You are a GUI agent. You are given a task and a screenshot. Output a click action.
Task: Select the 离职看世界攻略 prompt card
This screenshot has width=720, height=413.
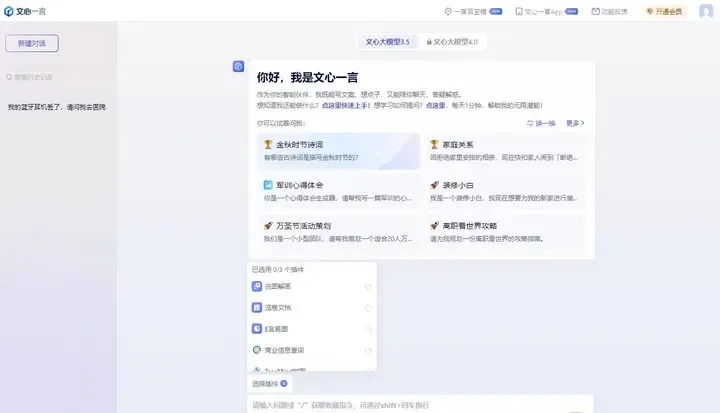[505, 232]
